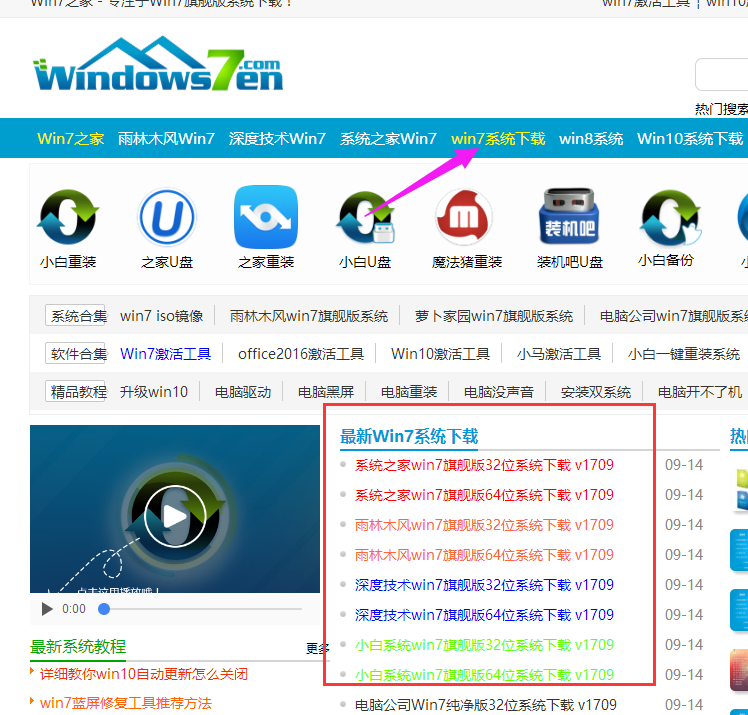Open the 小白备份 icon
Viewport: 748px width, 715px height.
[x=666, y=218]
